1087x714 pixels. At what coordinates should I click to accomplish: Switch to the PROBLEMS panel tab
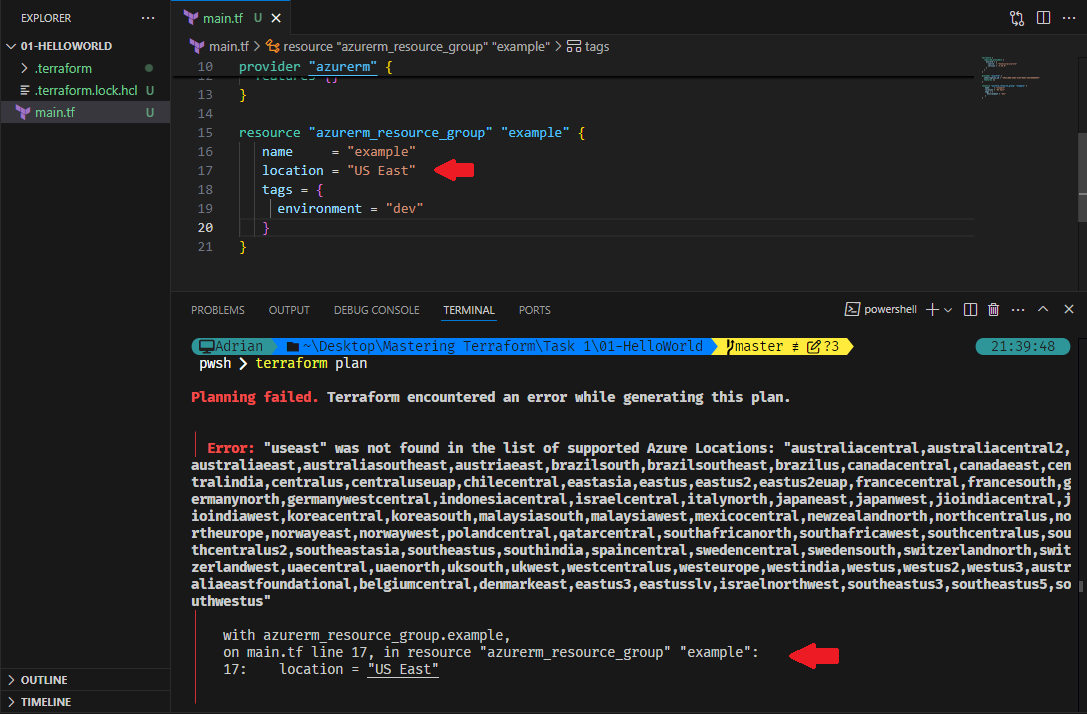coord(218,310)
